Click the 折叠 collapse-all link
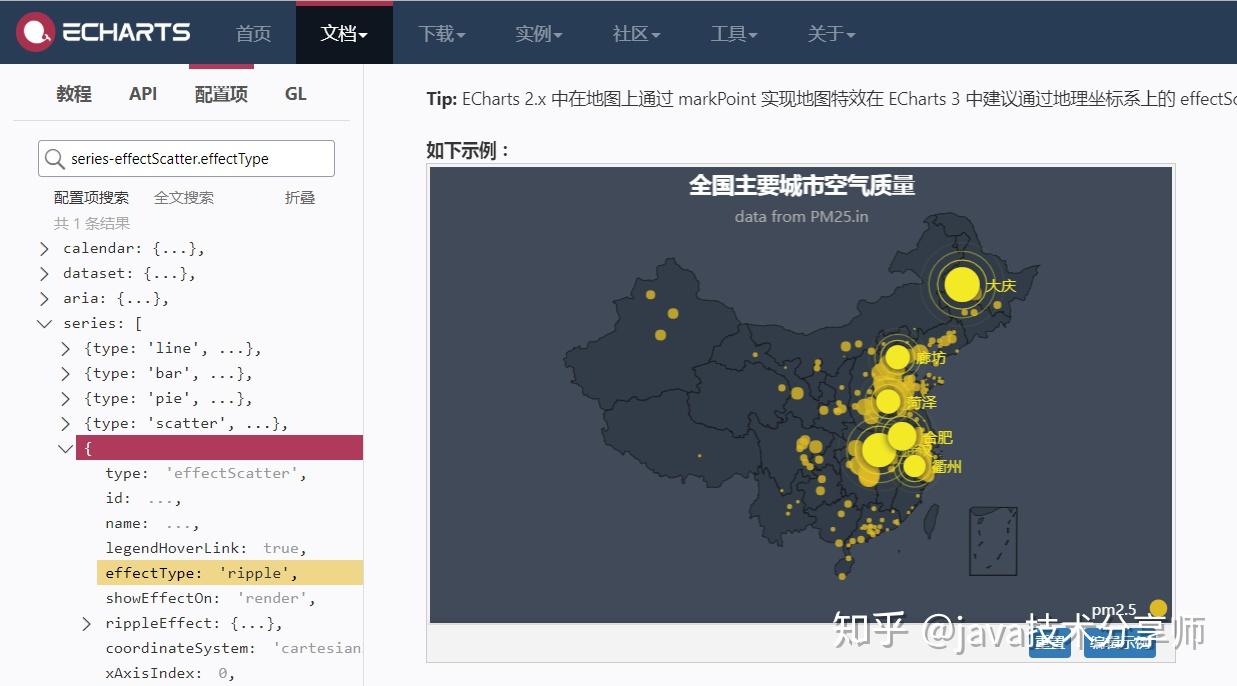This screenshot has height=686, width=1237. tap(299, 197)
